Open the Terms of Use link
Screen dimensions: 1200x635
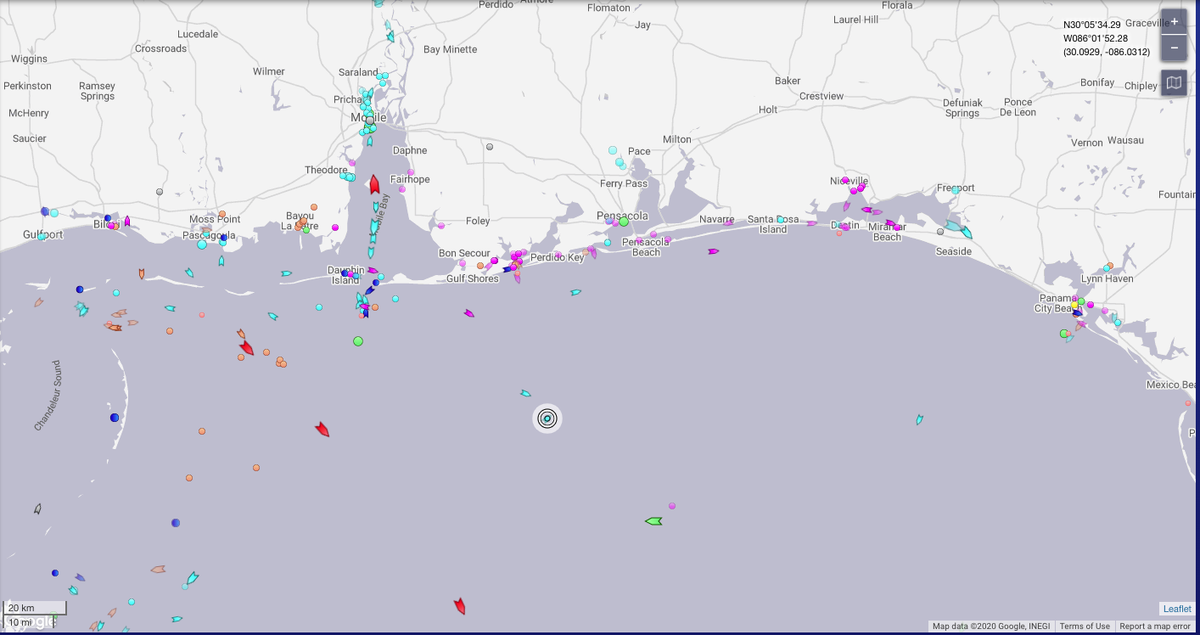(1085, 626)
